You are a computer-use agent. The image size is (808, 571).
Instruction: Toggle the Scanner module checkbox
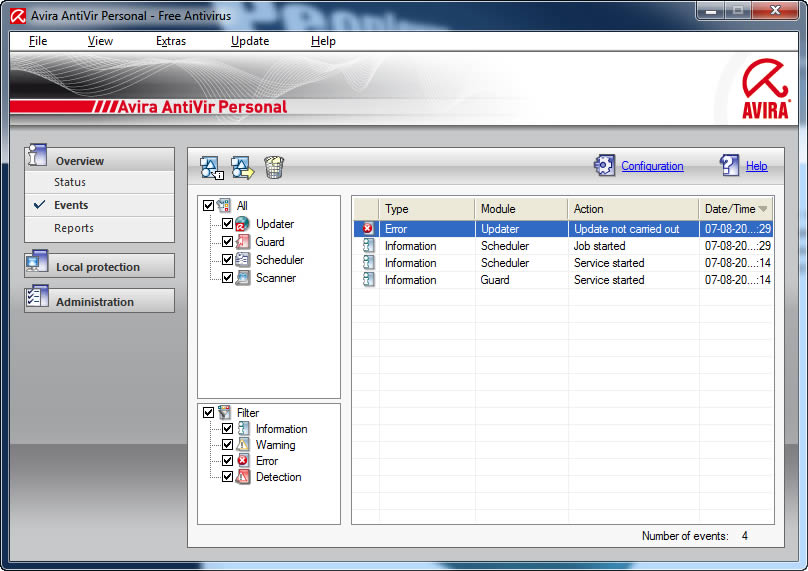pos(227,278)
